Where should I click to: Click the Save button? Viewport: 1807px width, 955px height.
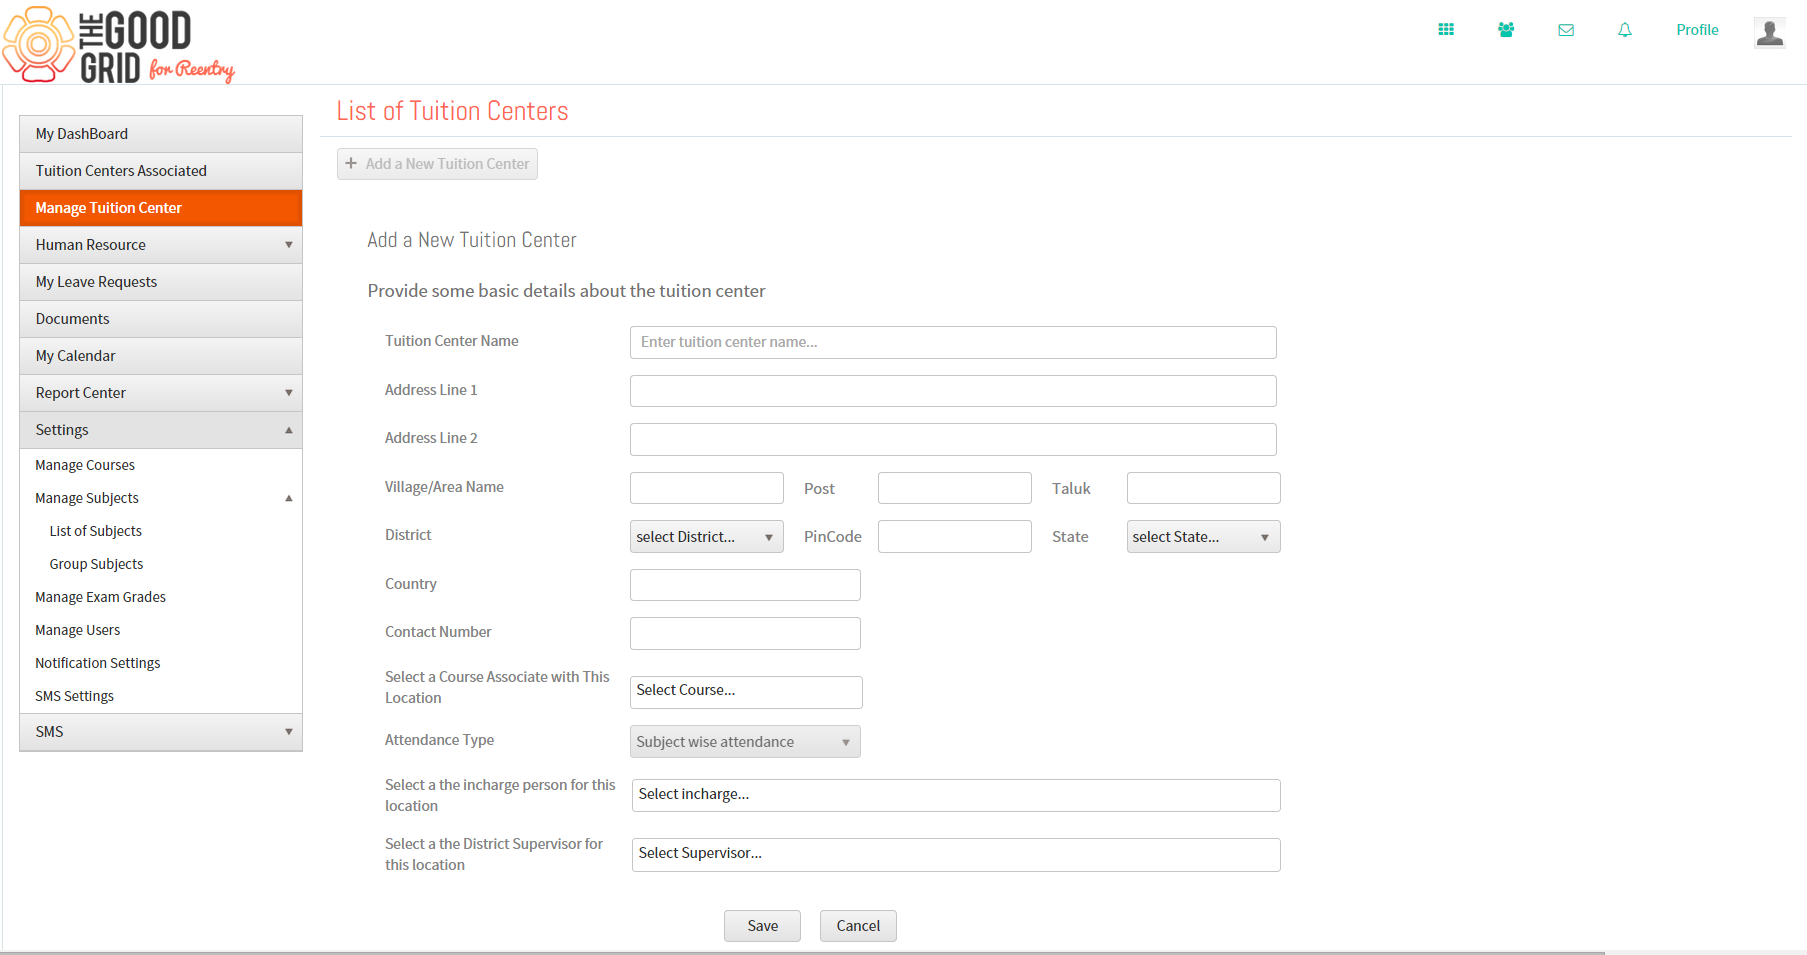click(x=762, y=926)
